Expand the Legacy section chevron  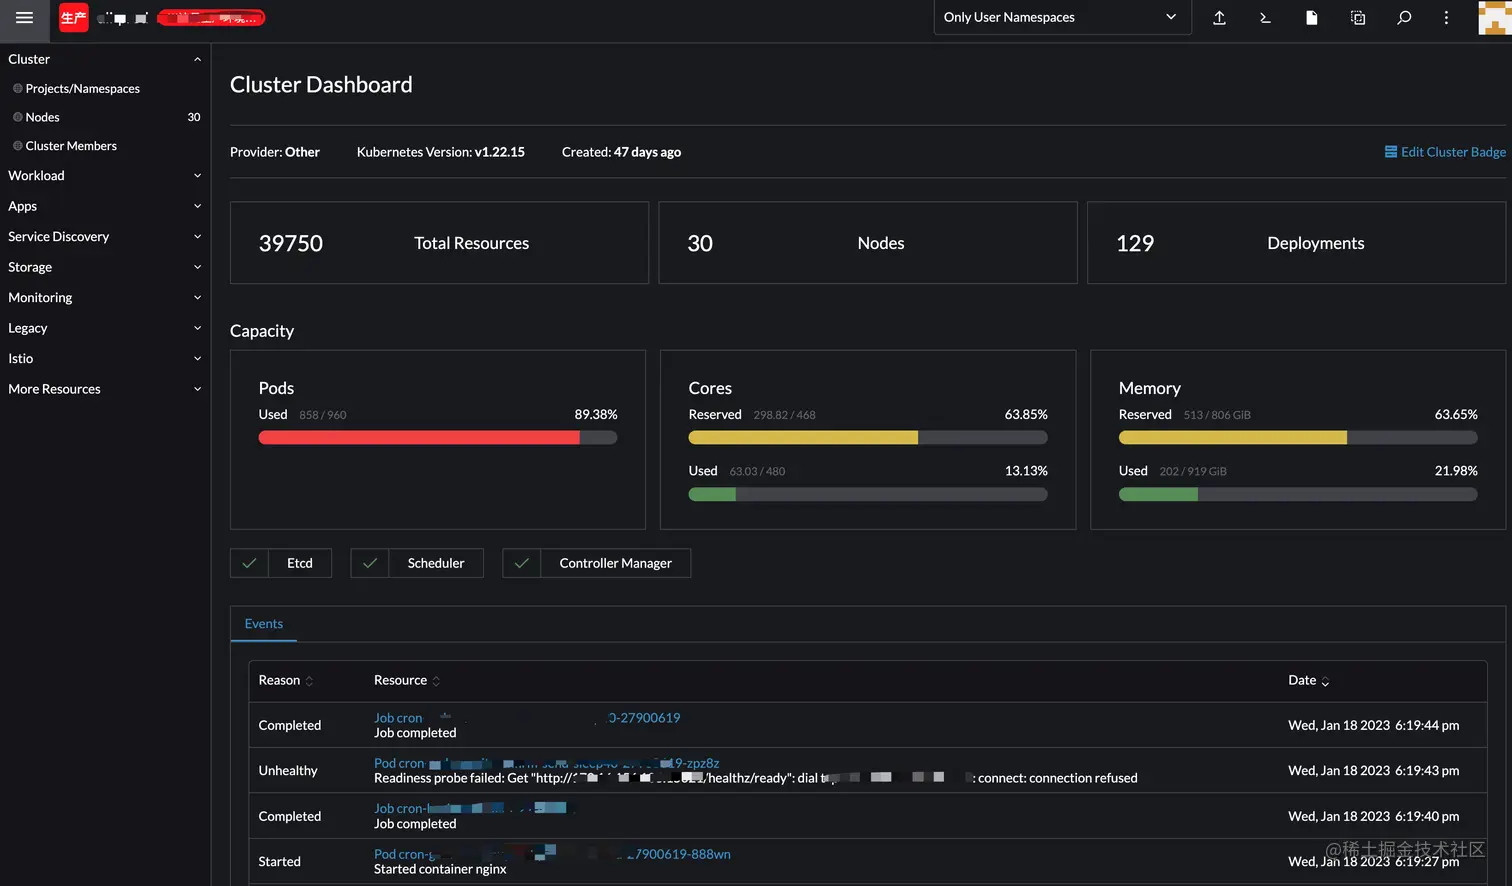pos(197,328)
